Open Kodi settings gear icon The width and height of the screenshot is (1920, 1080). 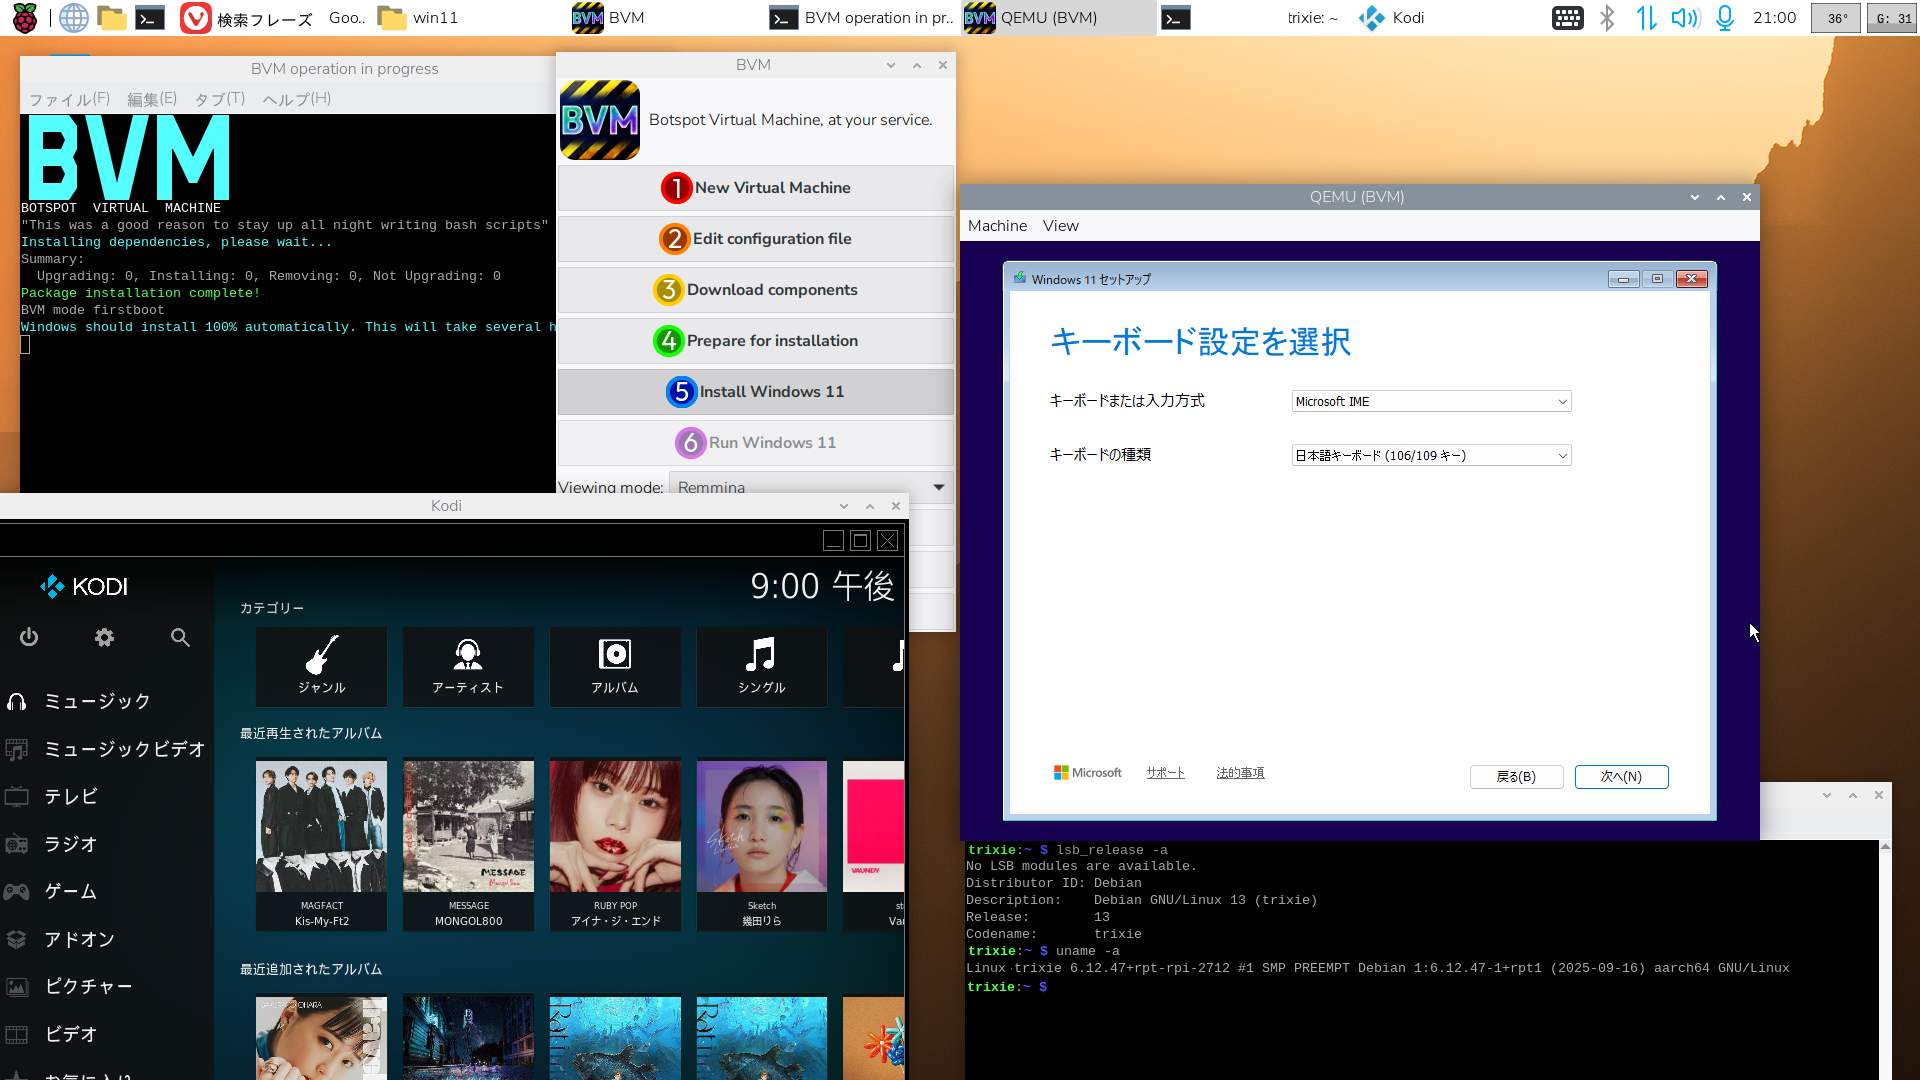[104, 637]
